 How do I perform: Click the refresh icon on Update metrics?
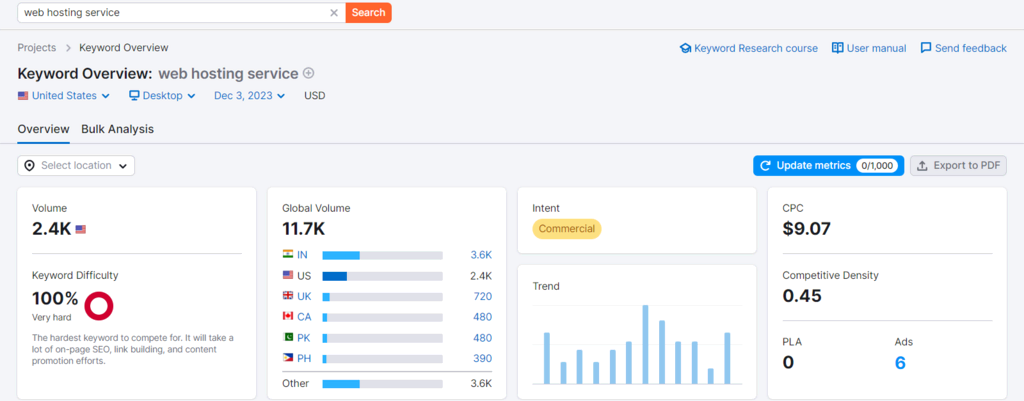coord(766,166)
